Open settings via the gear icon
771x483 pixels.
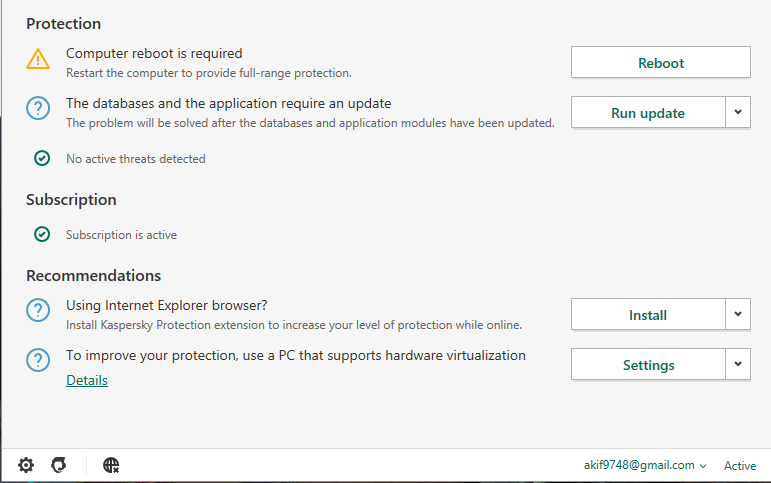pyautogui.click(x=26, y=465)
